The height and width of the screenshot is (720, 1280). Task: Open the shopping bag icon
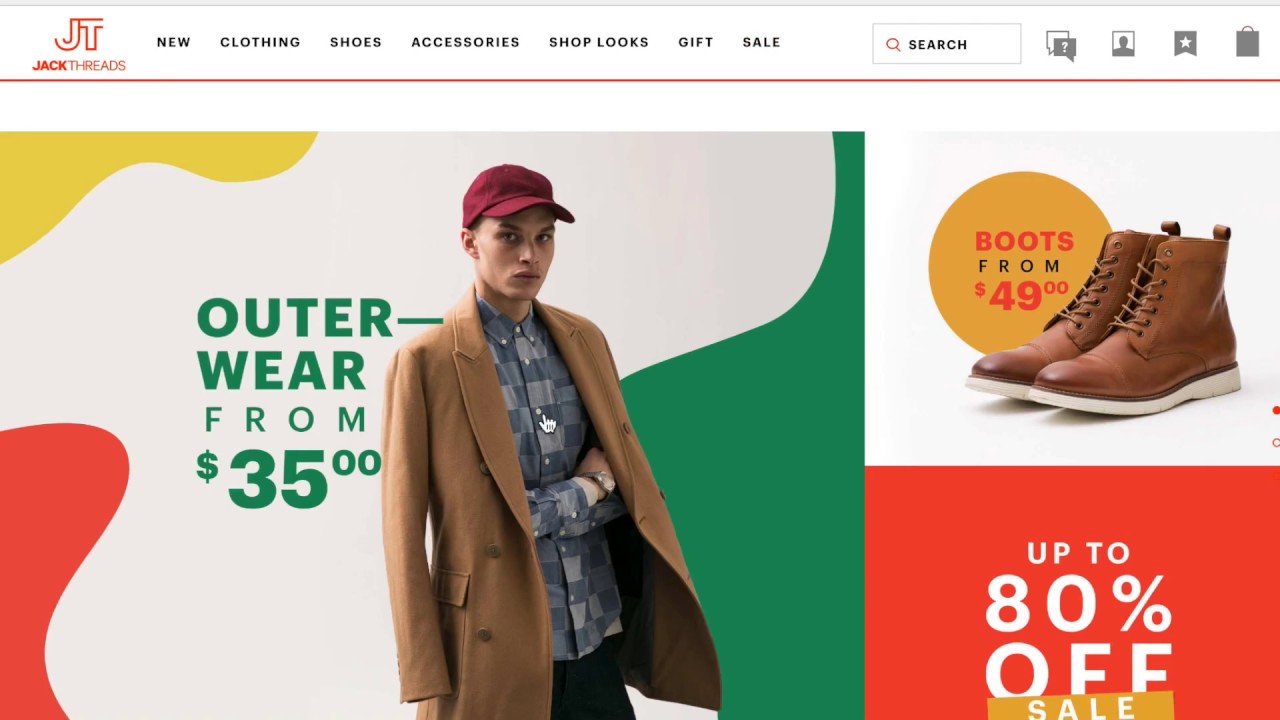(x=1247, y=42)
